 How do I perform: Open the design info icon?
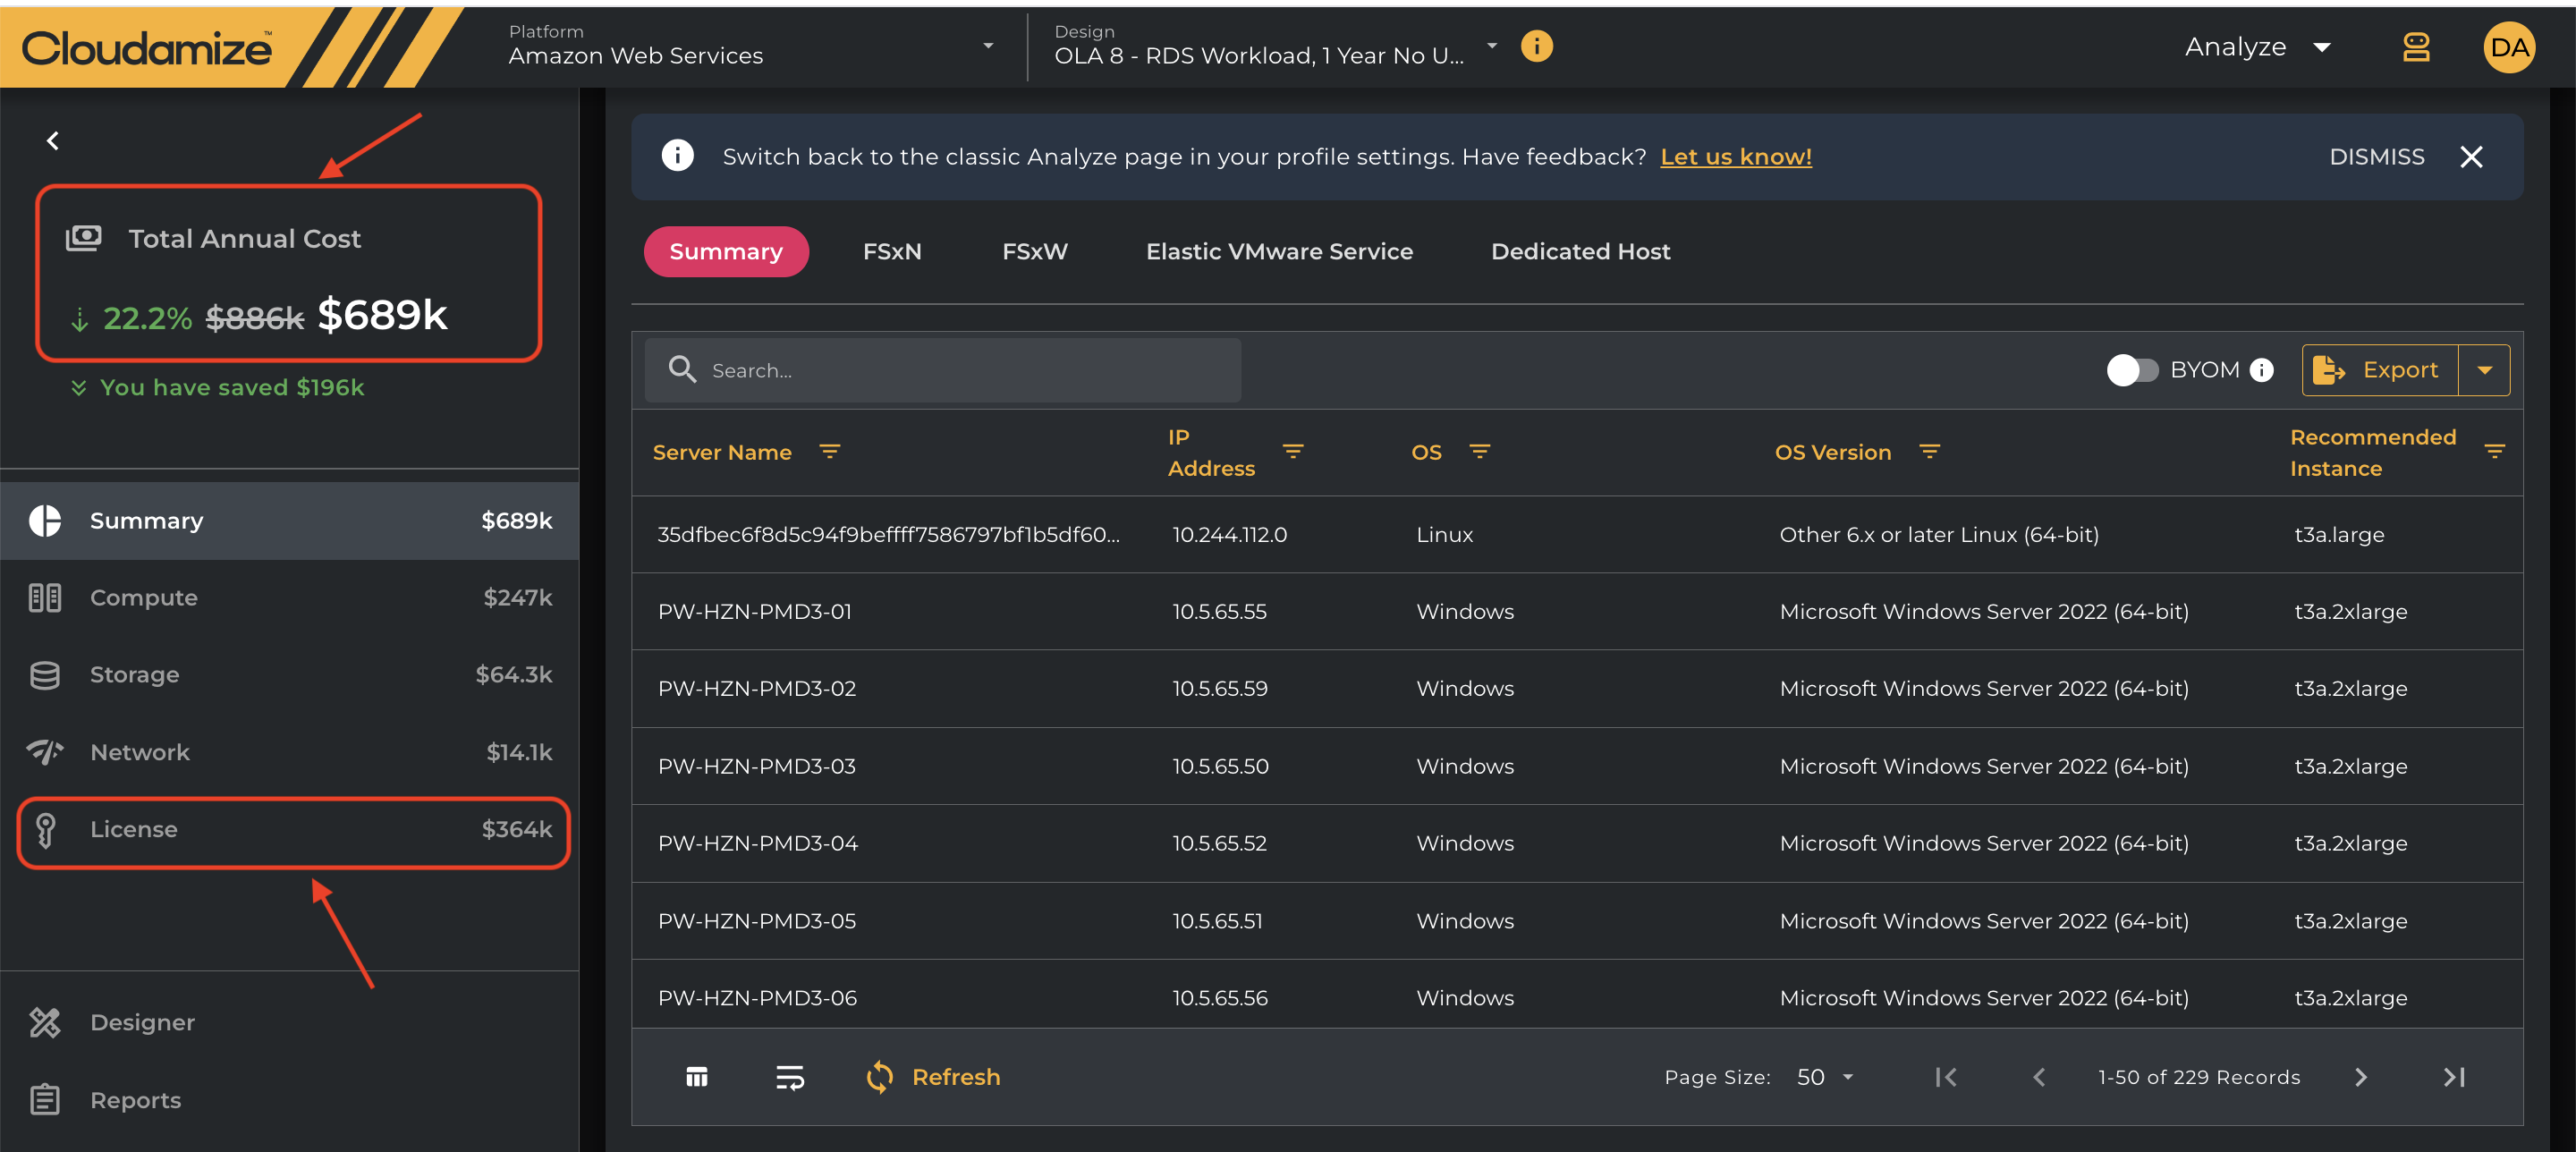click(x=1536, y=46)
